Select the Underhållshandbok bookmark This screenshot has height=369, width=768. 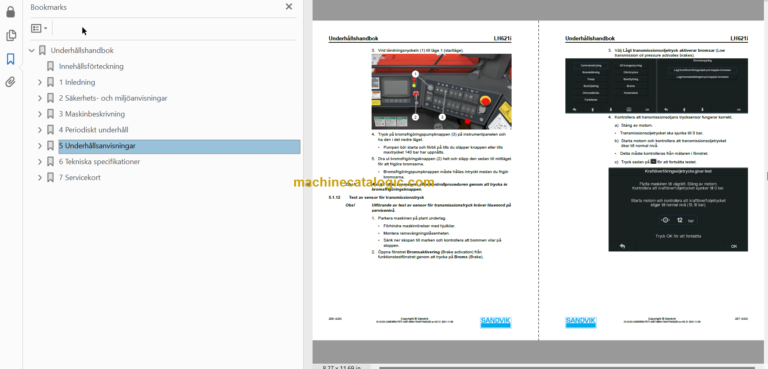coord(82,50)
